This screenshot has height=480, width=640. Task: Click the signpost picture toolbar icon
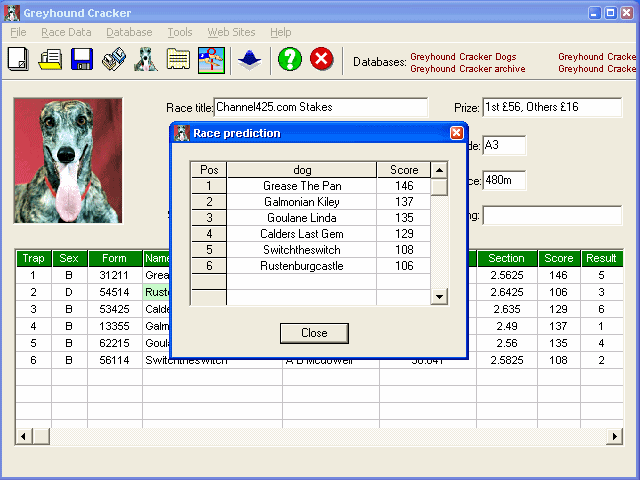pyautogui.click(x=210, y=59)
